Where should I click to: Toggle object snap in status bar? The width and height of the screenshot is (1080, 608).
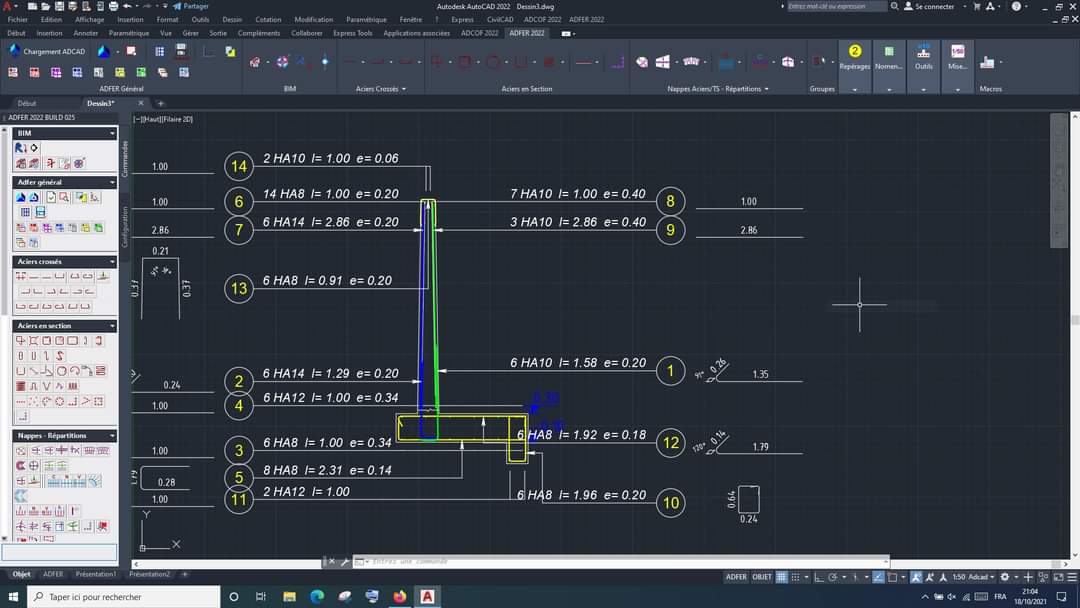click(x=892, y=577)
